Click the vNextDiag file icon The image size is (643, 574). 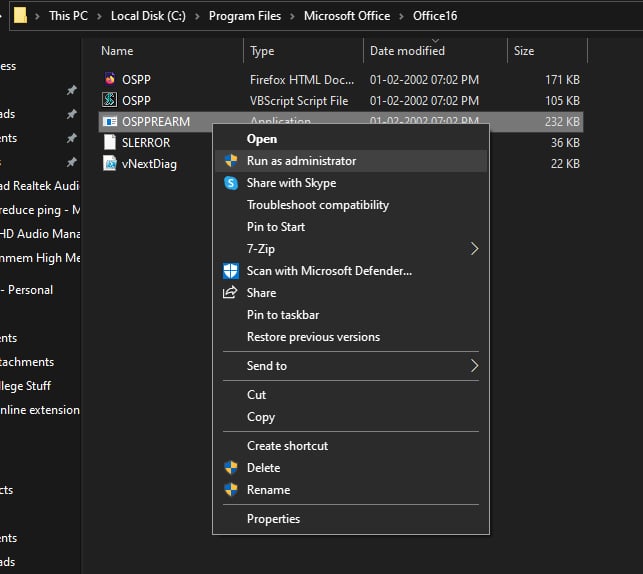[110, 164]
